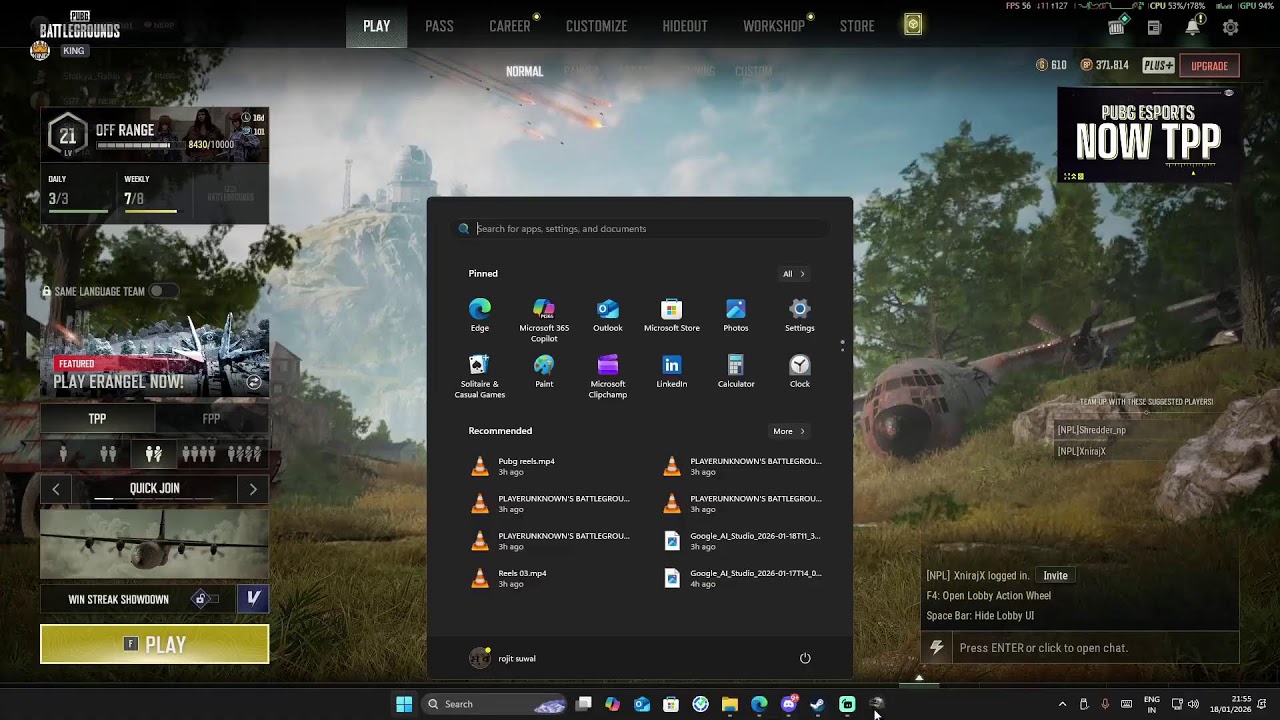Select the NORMAL match sub-tab
The image size is (1280, 720).
tap(525, 71)
